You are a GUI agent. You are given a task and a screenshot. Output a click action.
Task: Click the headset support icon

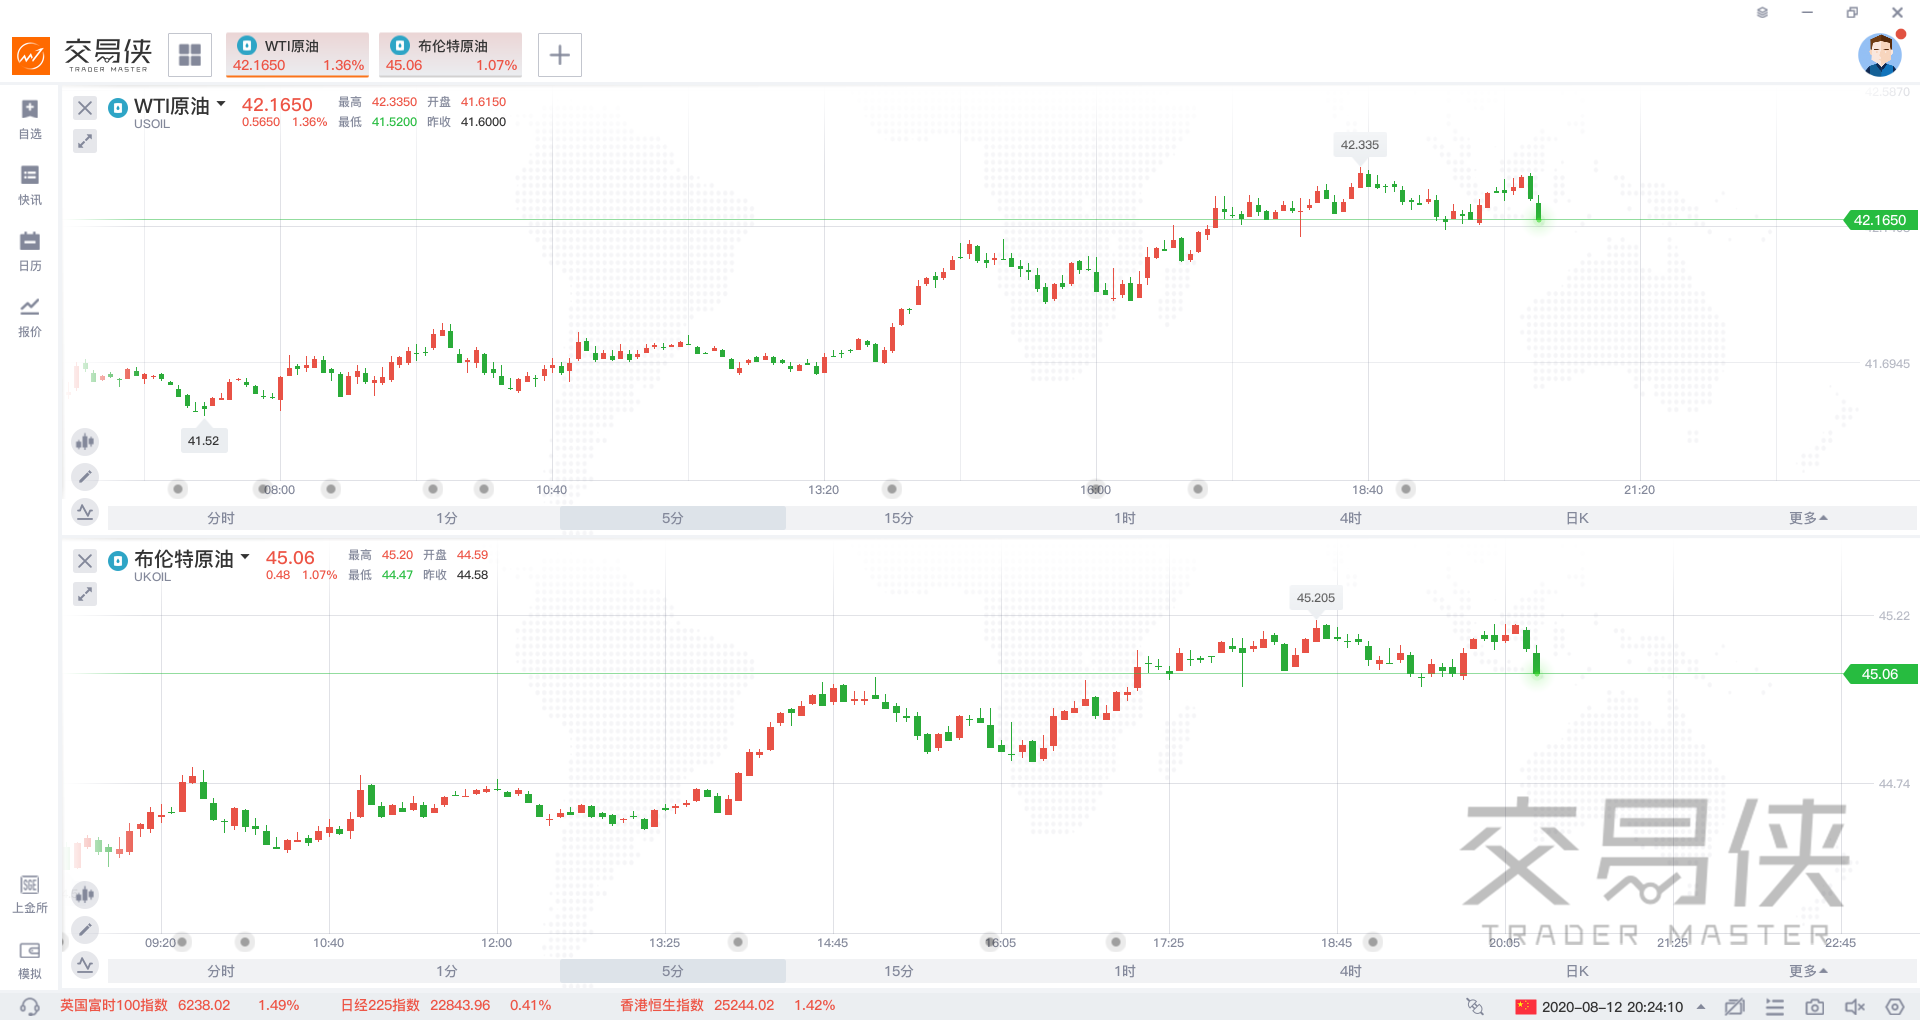click(30, 1006)
